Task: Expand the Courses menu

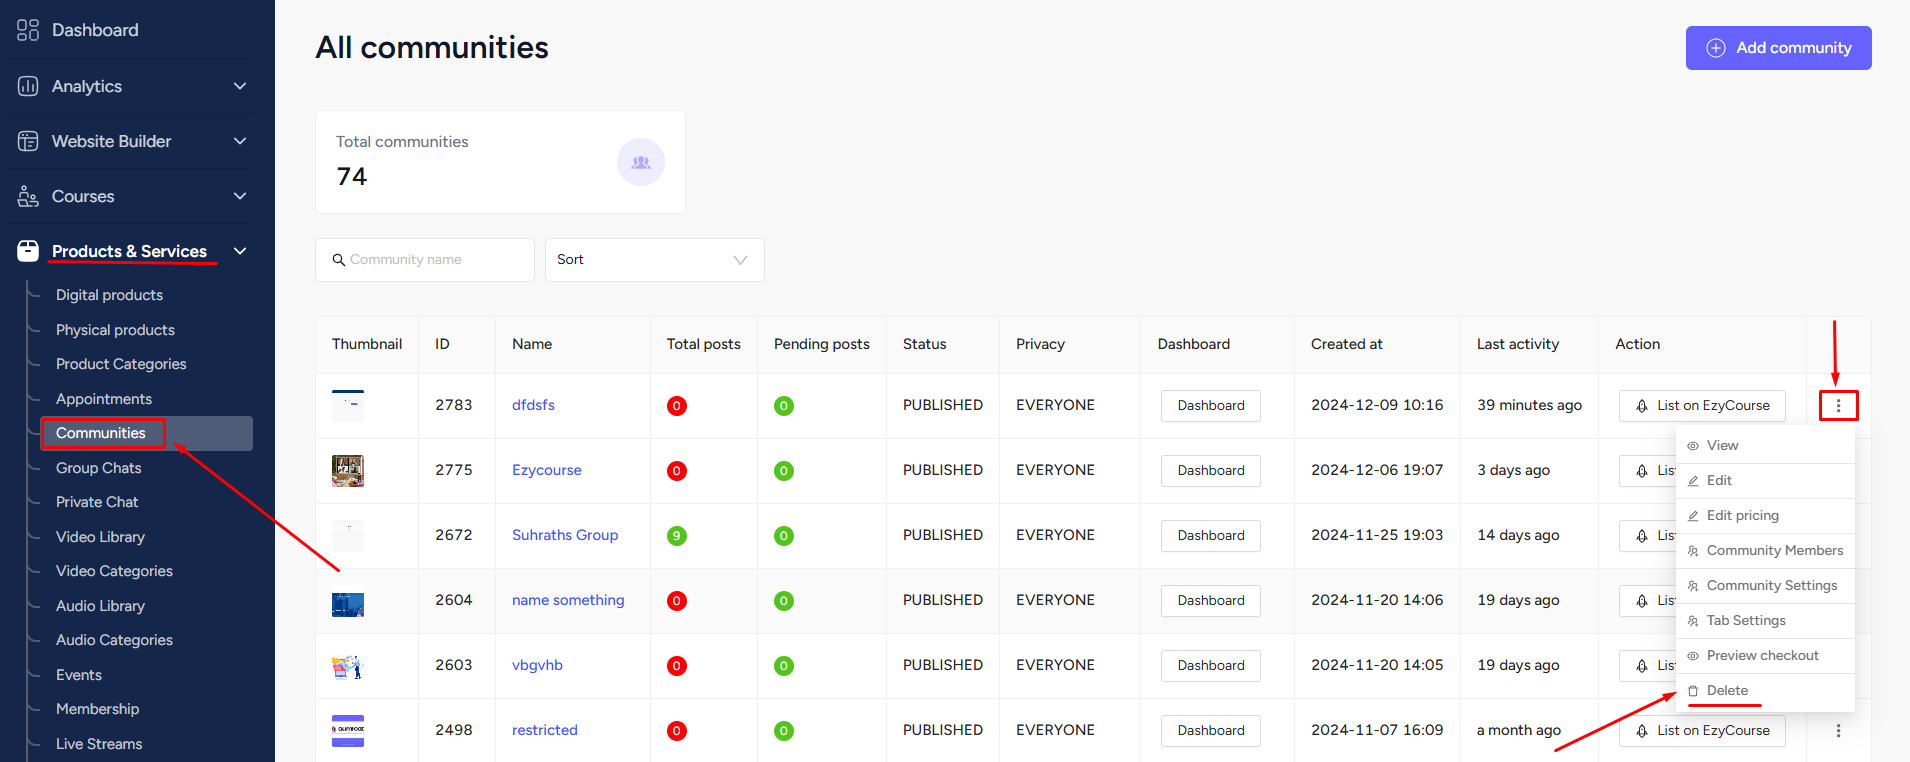Action: pyautogui.click(x=240, y=196)
